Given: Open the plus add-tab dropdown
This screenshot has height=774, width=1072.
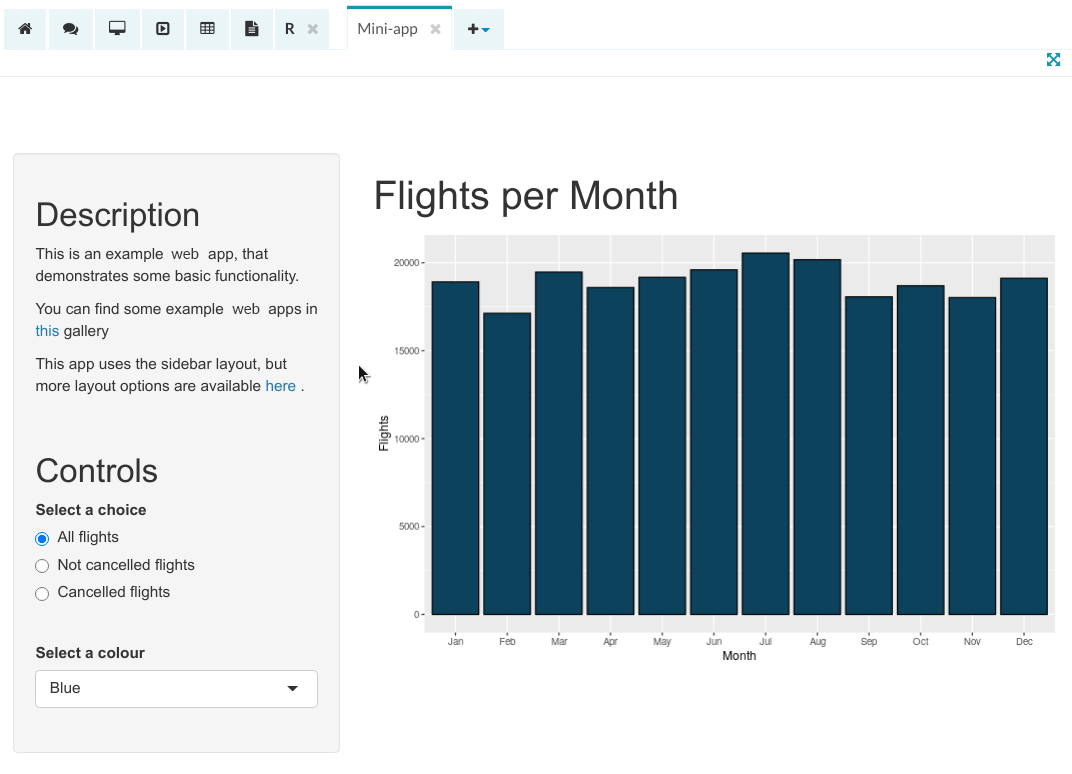Looking at the screenshot, I should coord(479,29).
